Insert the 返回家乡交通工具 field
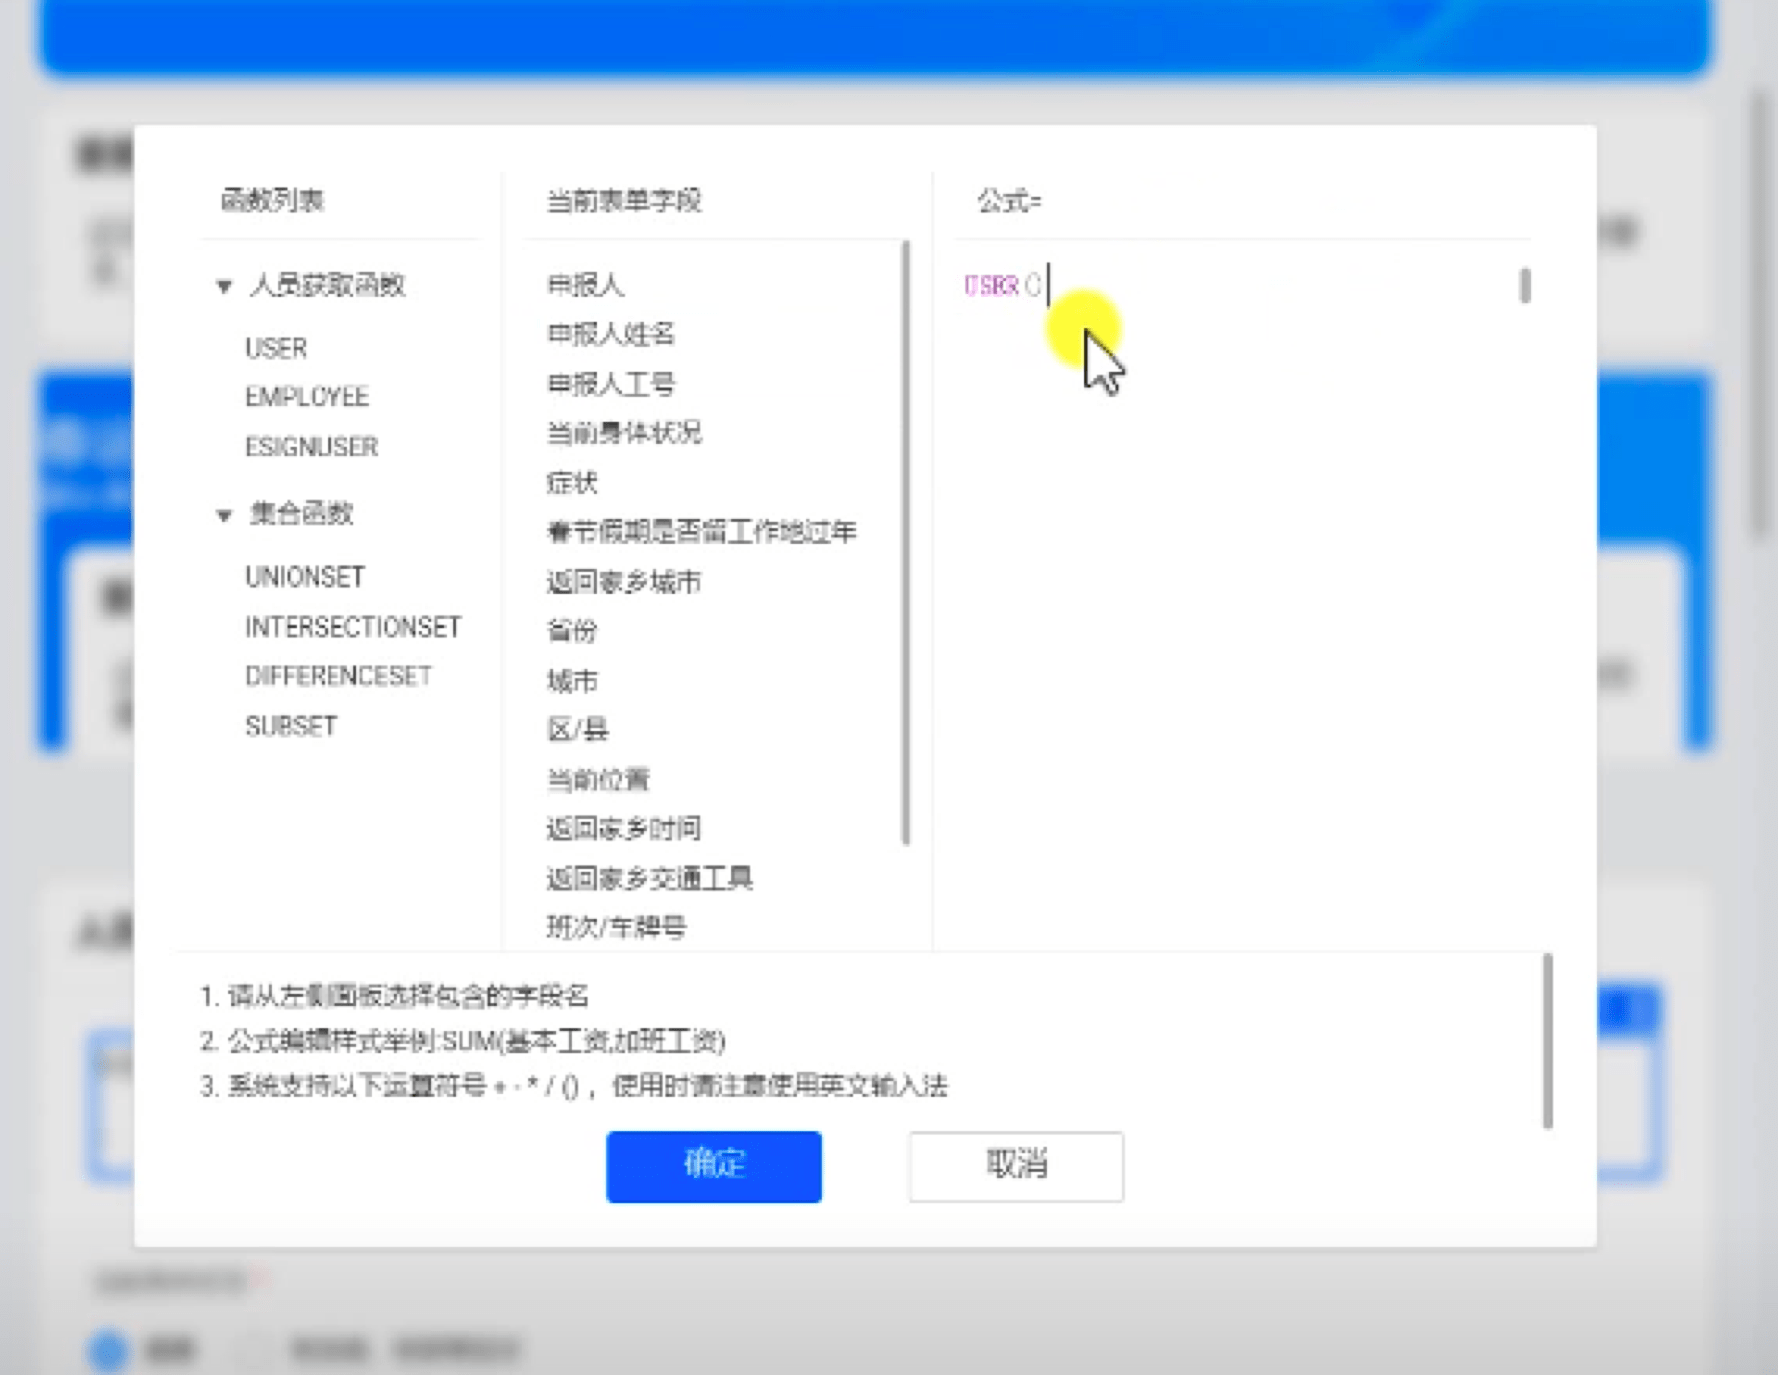 (x=650, y=879)
